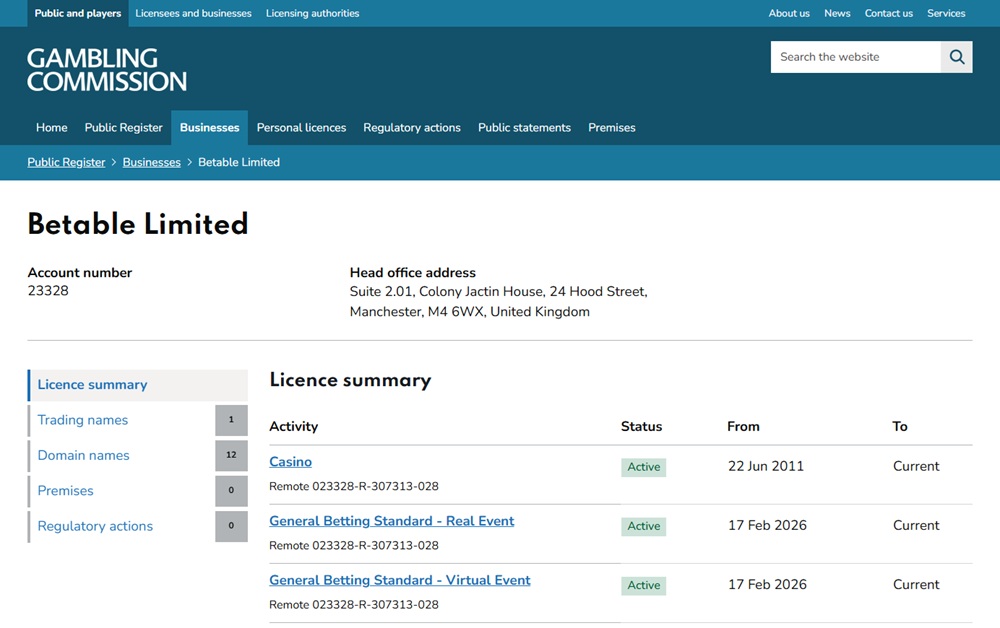
Task: Click Active badge in Virtual Event row
Action: click(643, 585)
